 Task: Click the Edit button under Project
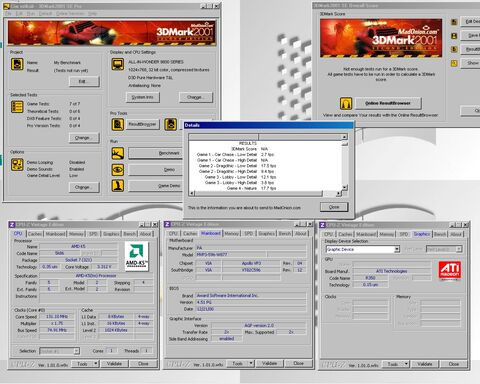[84, 81]
